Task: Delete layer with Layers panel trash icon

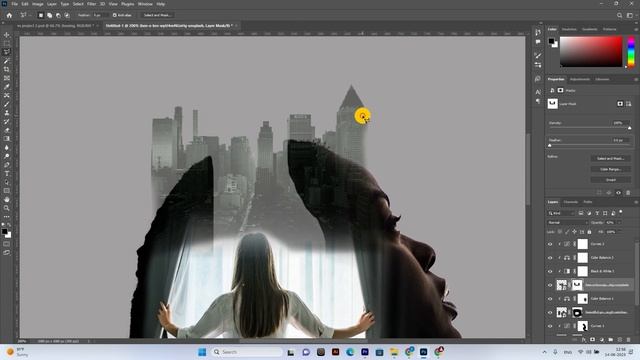Action: click(x=629, y=340)
